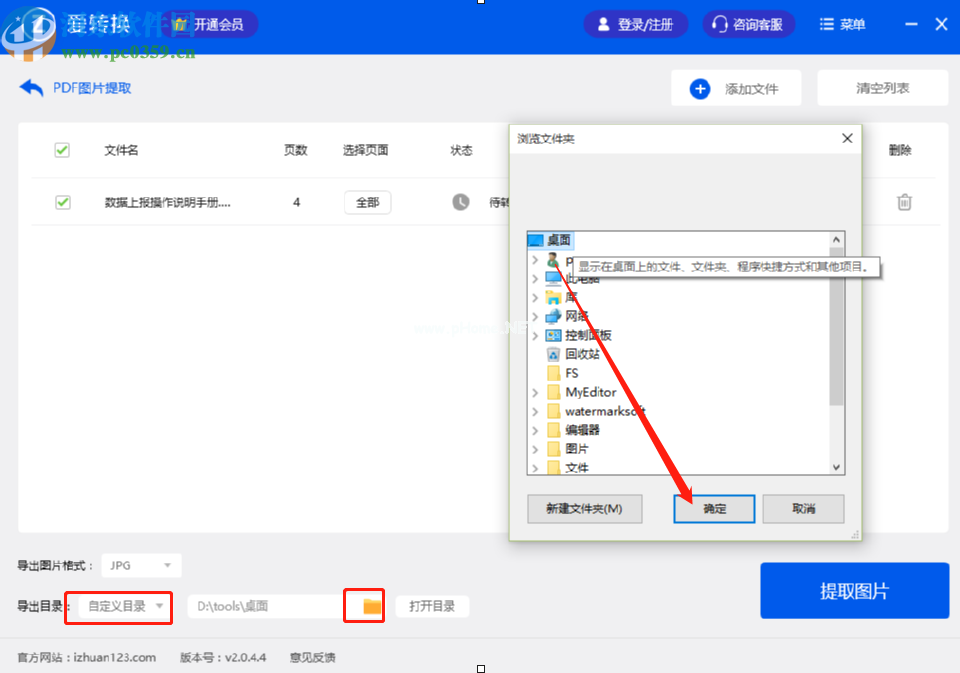This screenshot has width=960, height=673.
Task: Click the user icon for 登录/注册
Action: pos(603,25)
